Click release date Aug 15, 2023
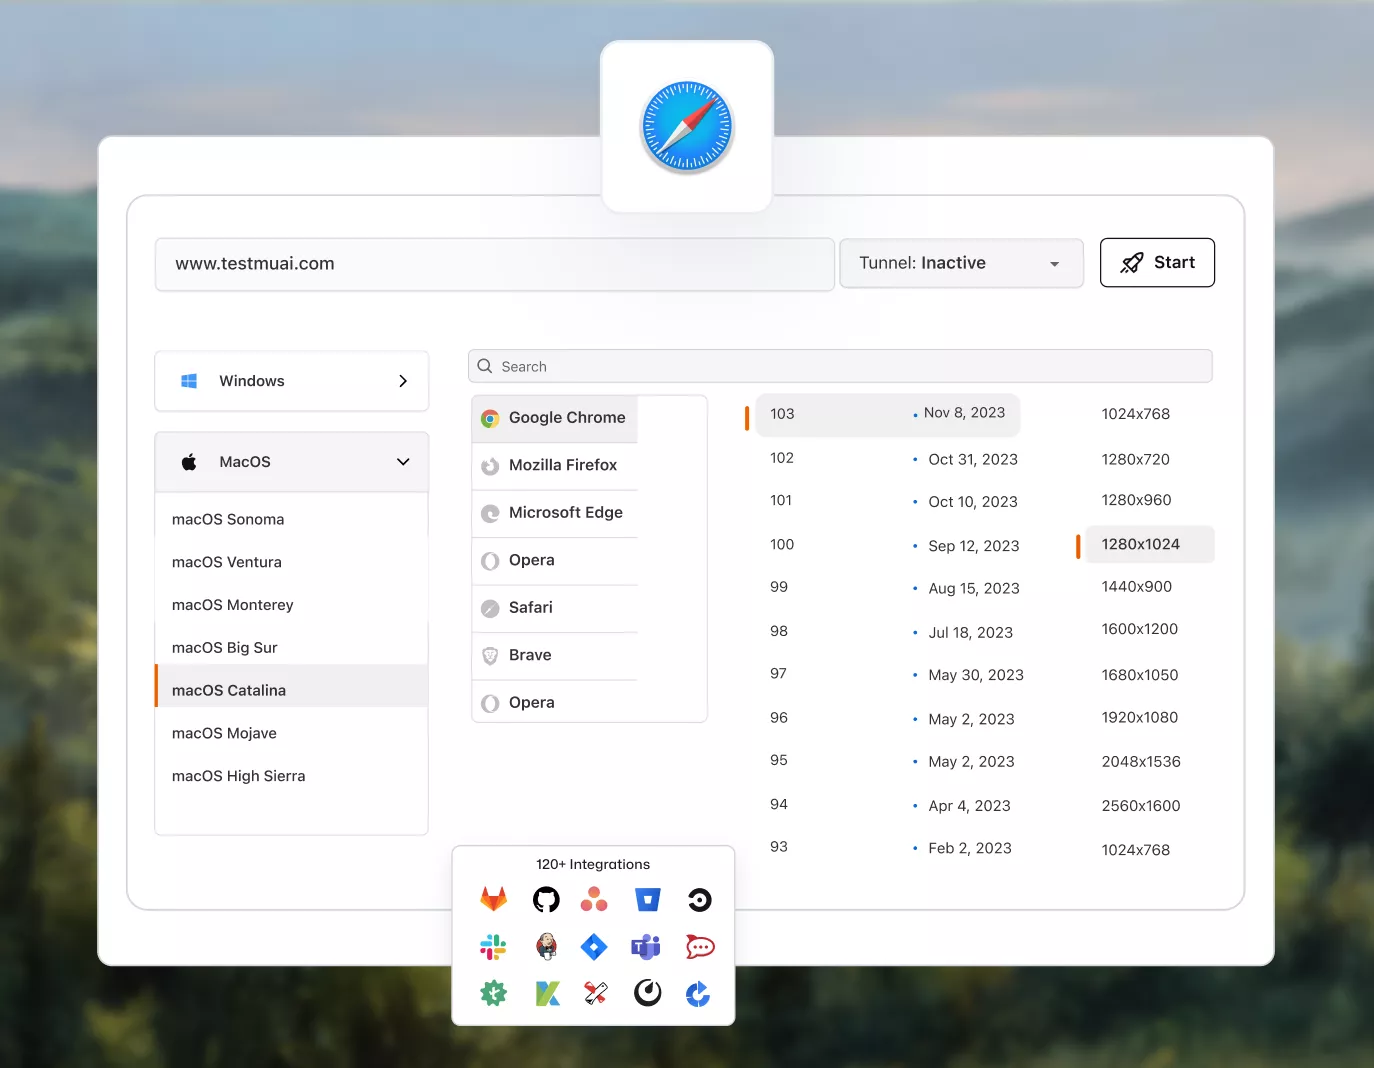This screenshot has height=1068, width=1374. (974, 589)
